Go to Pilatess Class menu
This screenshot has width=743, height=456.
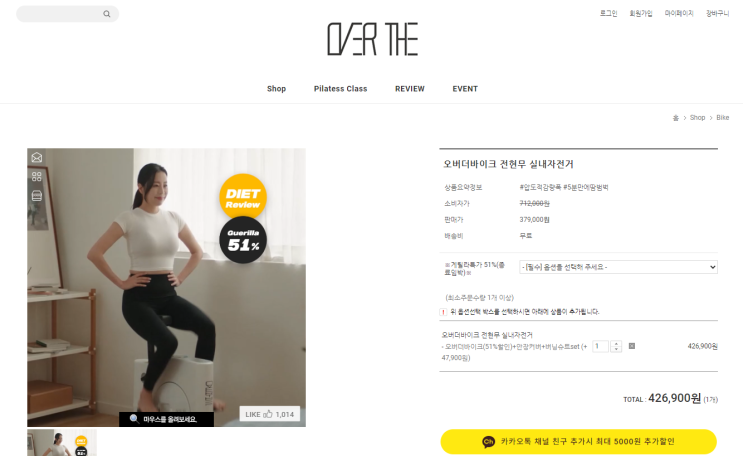pos(340,89)
